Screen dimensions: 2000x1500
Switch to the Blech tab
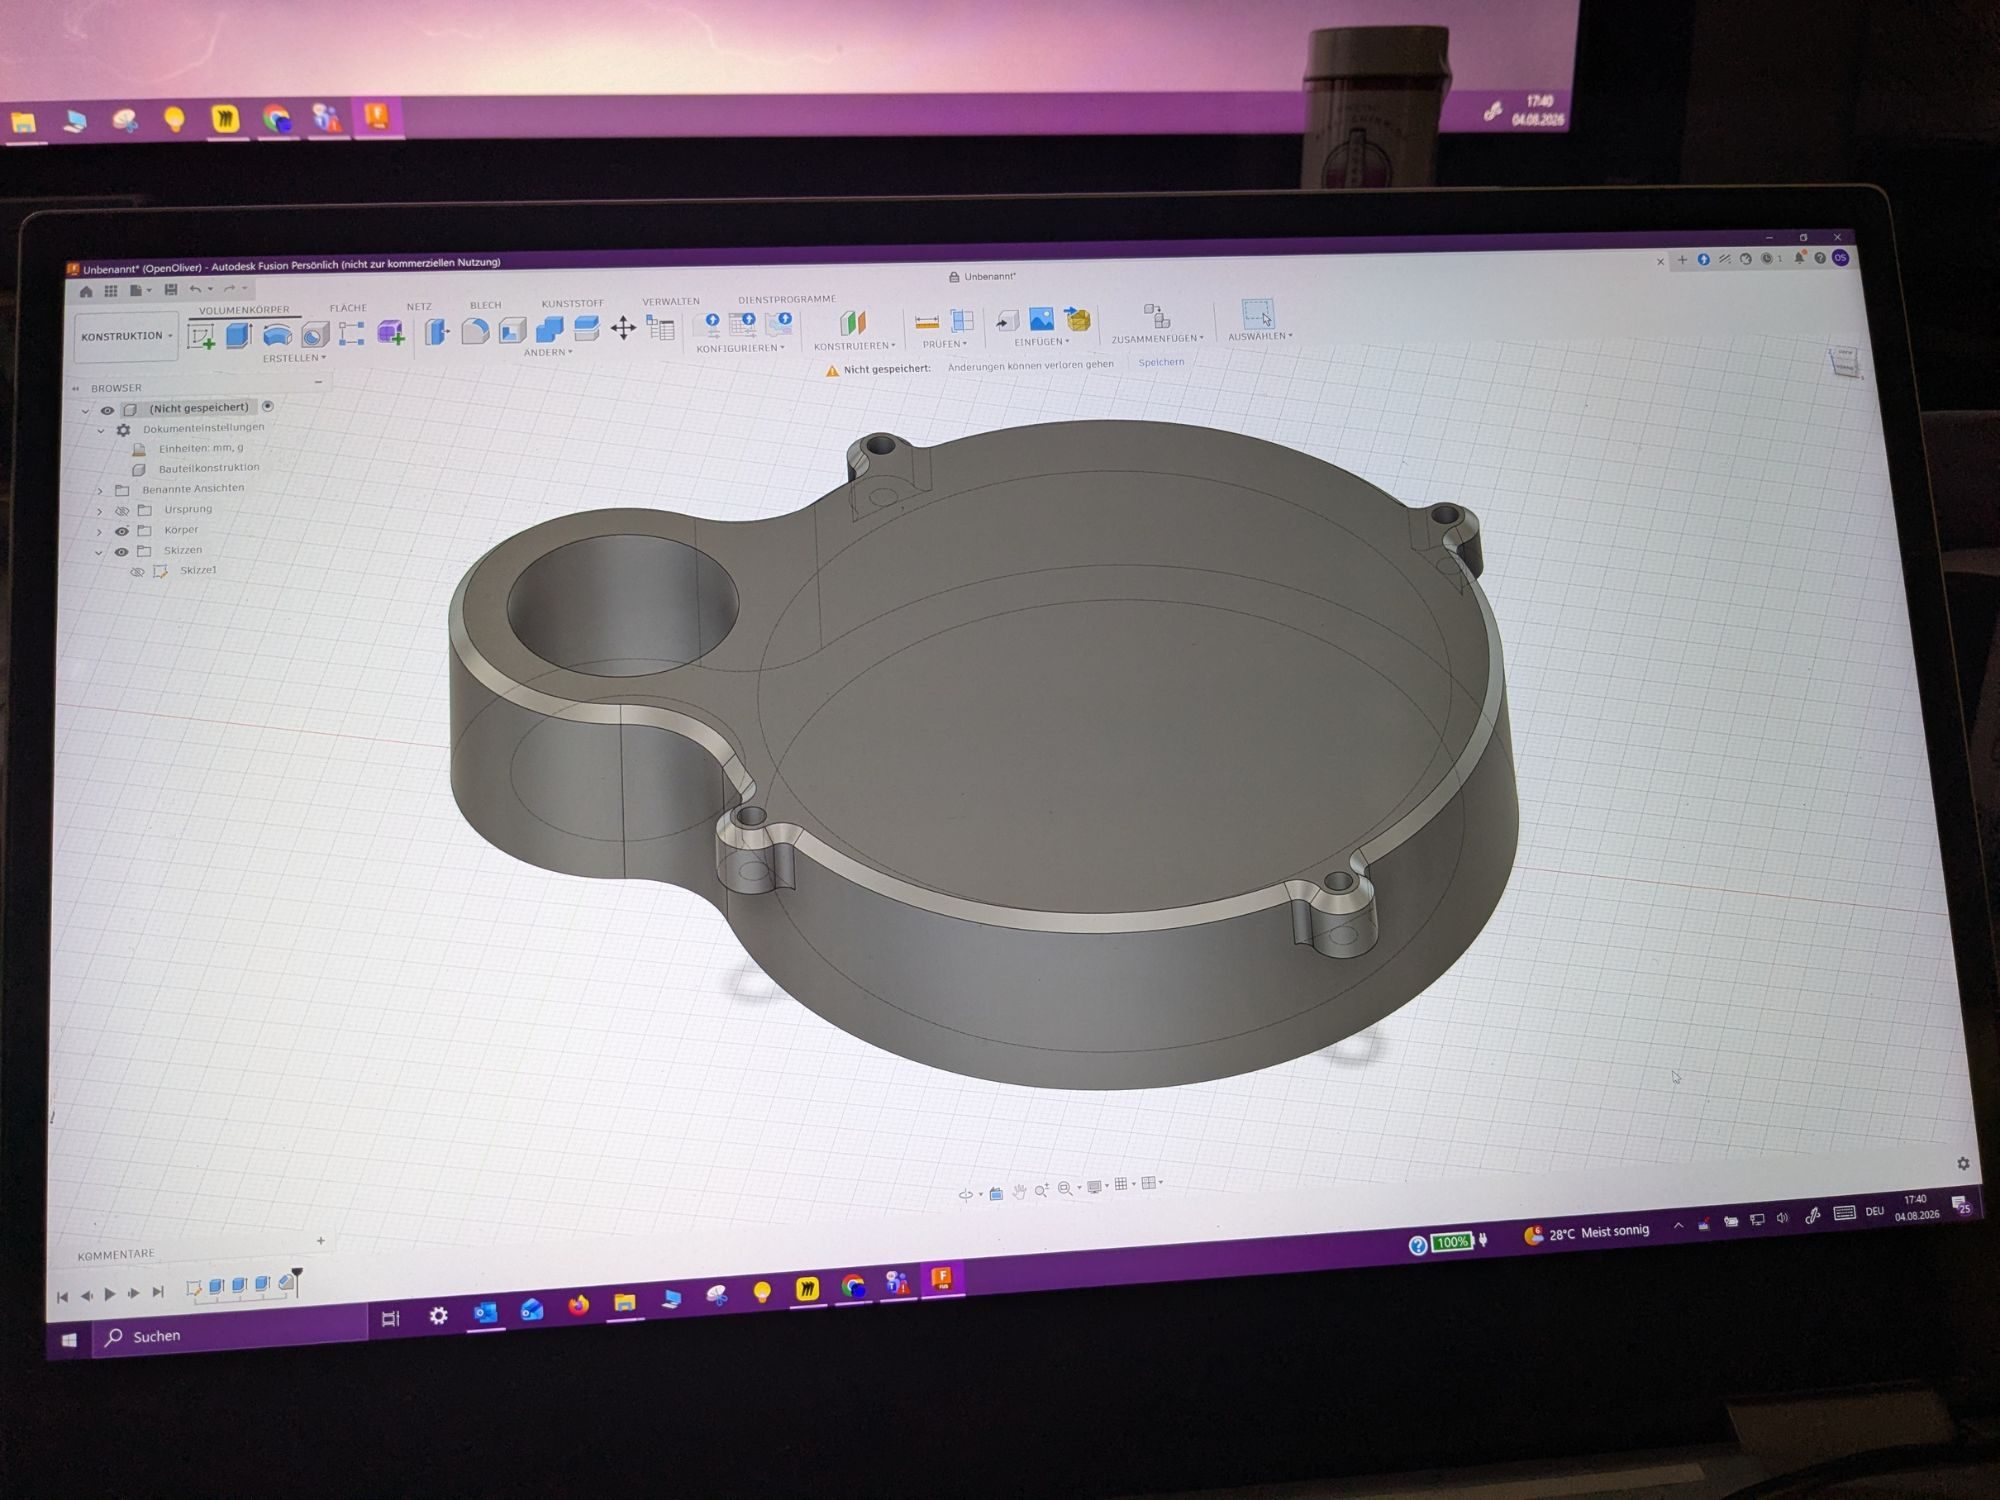click(x=486, y=305)
